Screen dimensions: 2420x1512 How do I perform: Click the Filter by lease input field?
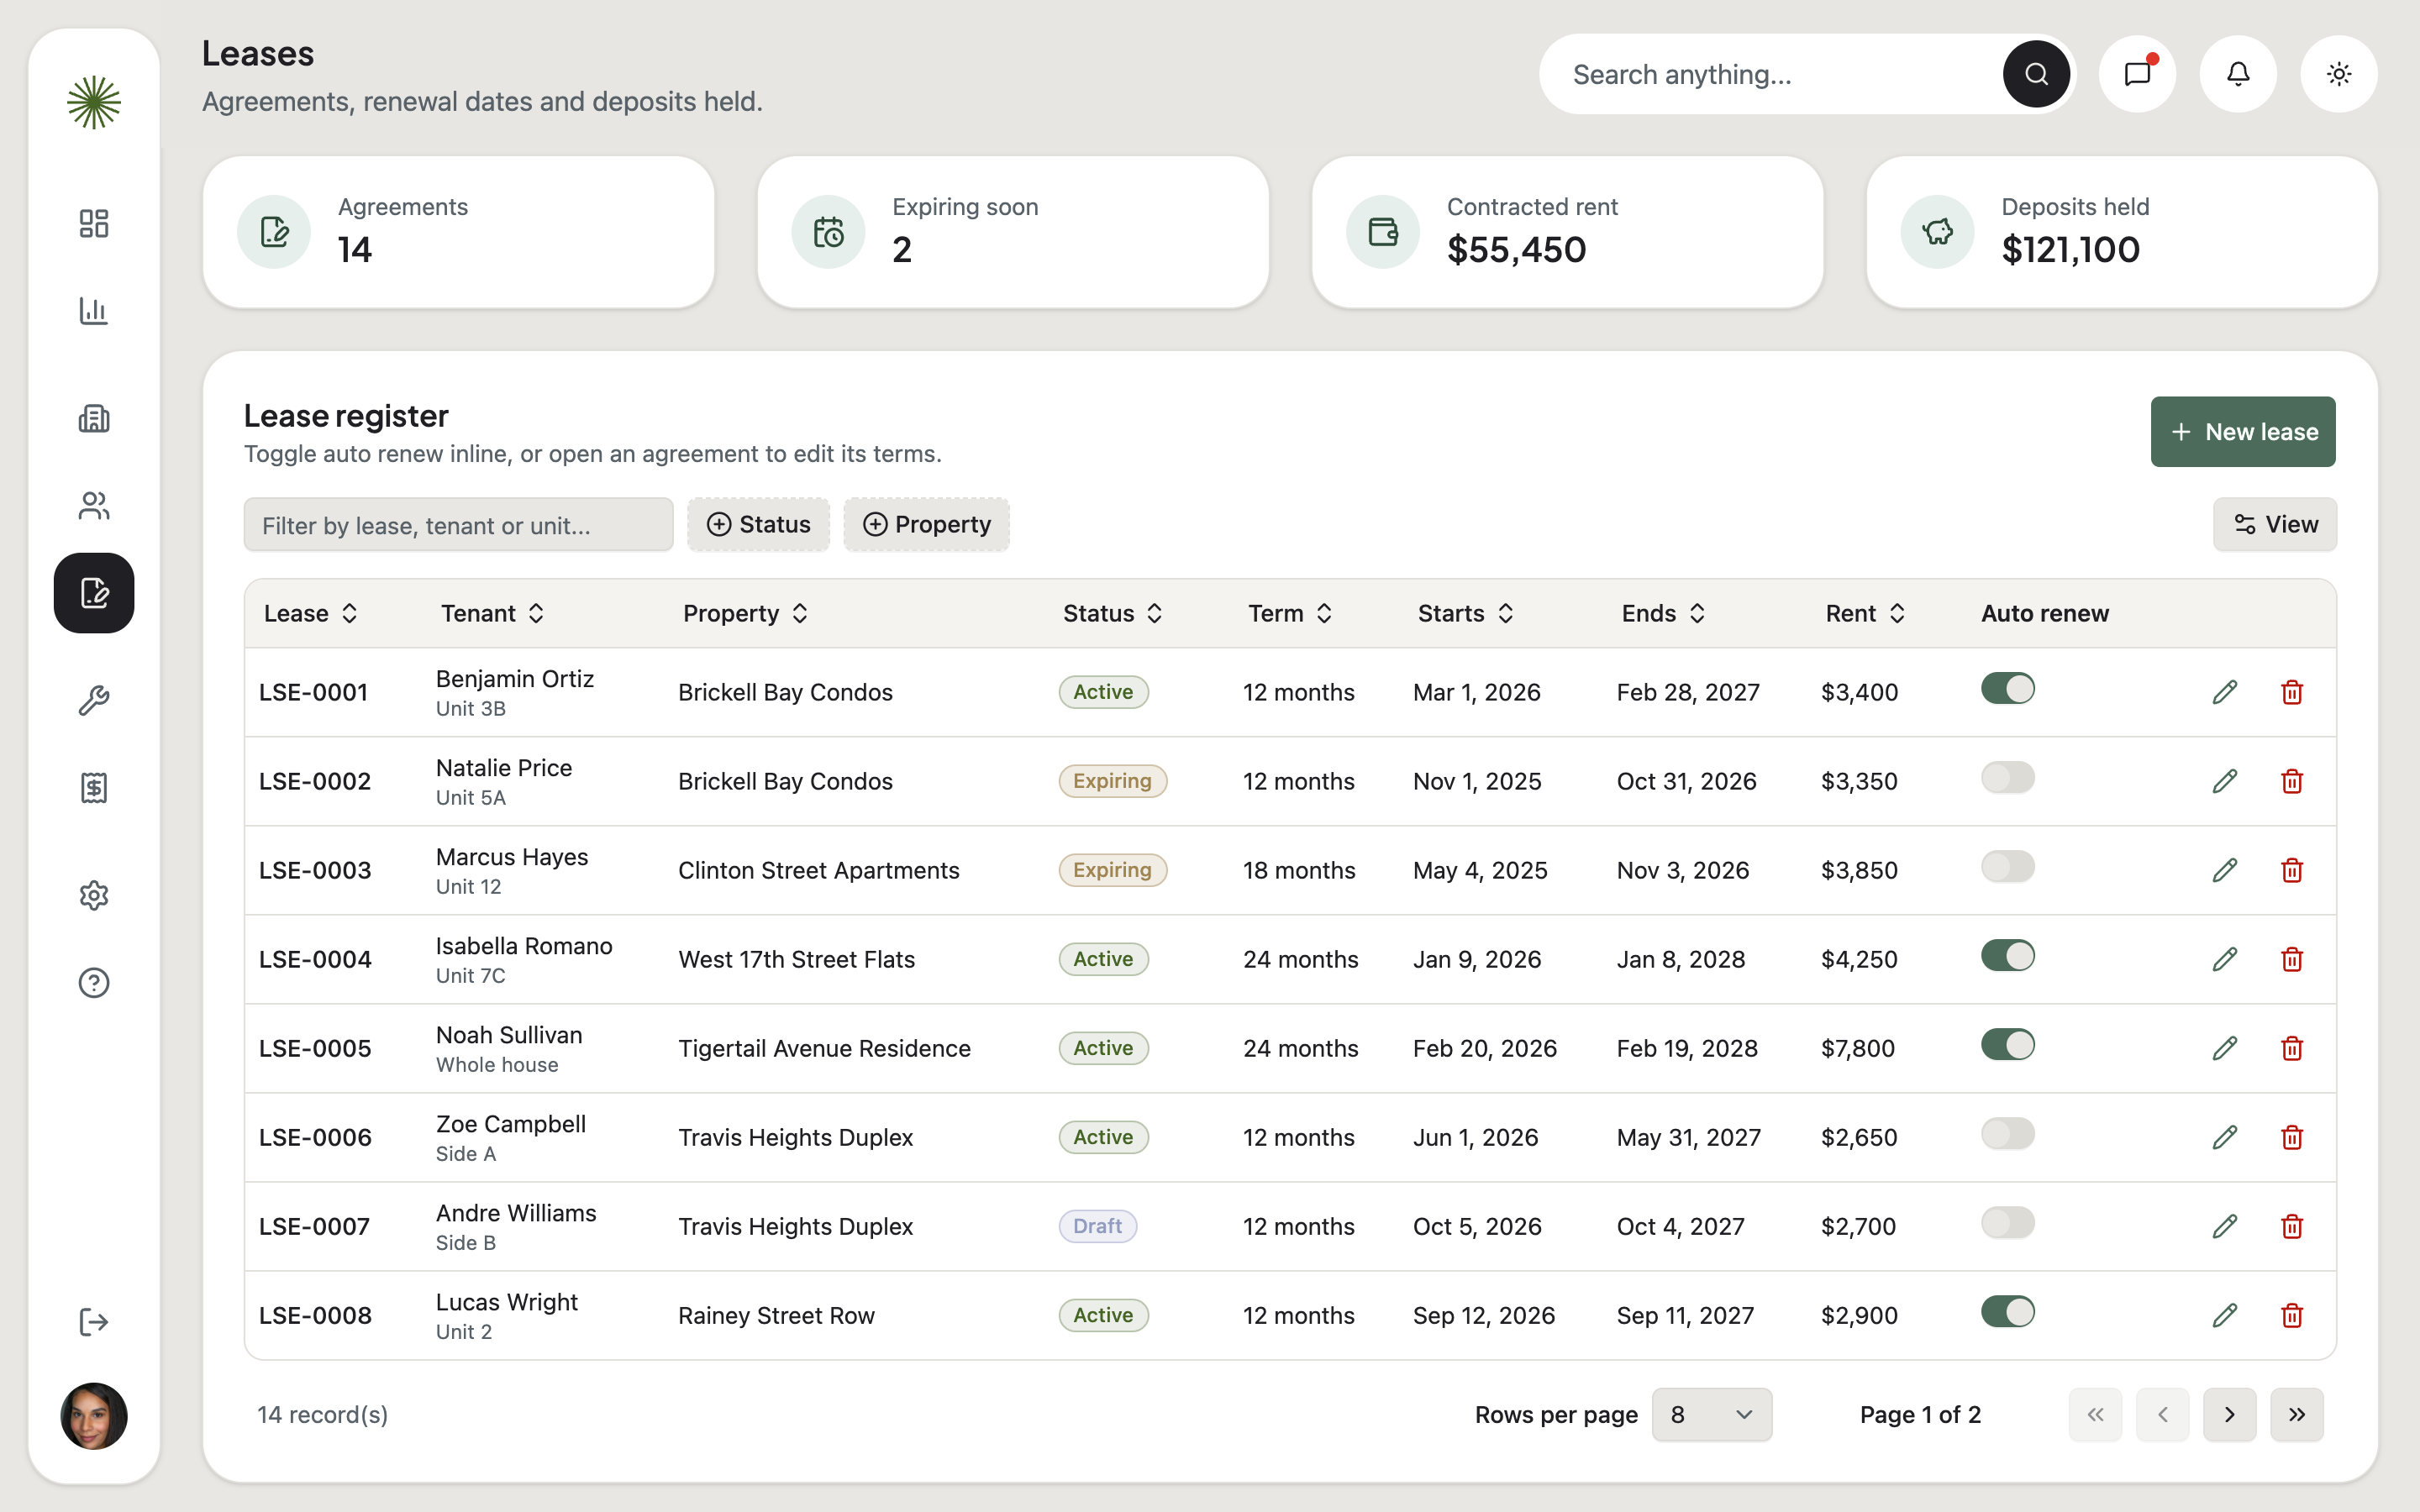pyautogui.click(x=459, y=524)
